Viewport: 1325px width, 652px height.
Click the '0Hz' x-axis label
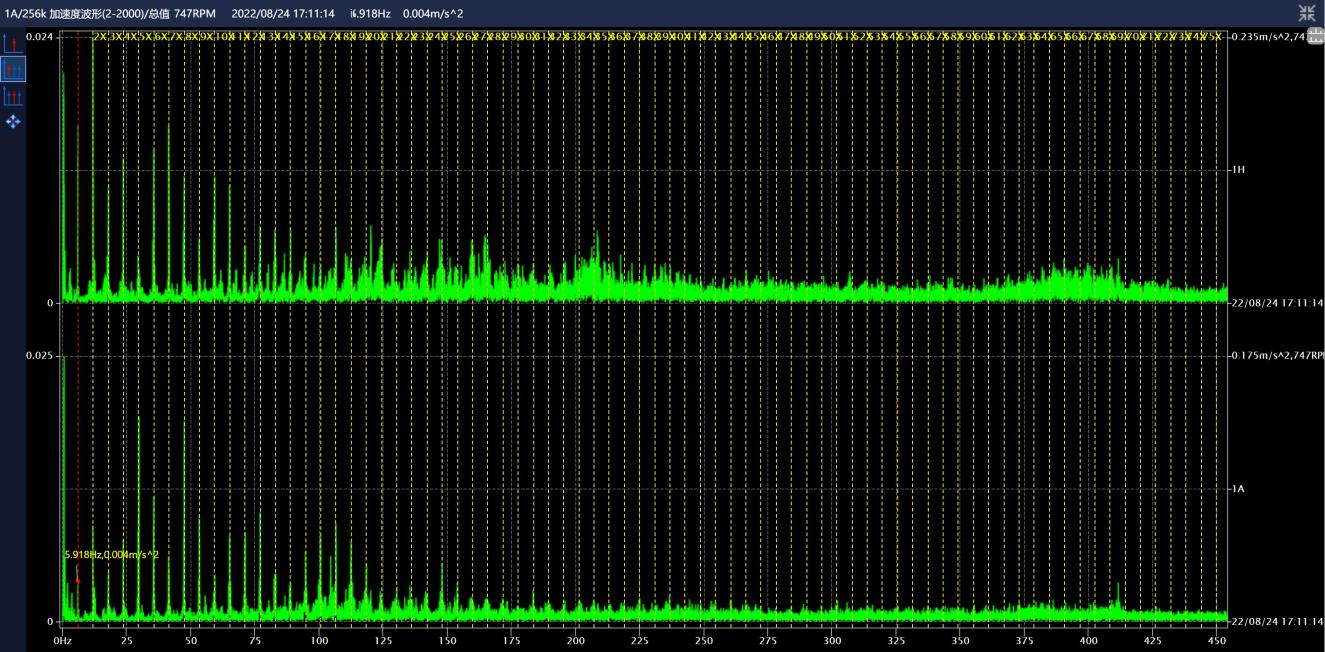pyautogui.click(x=62, y=640)
